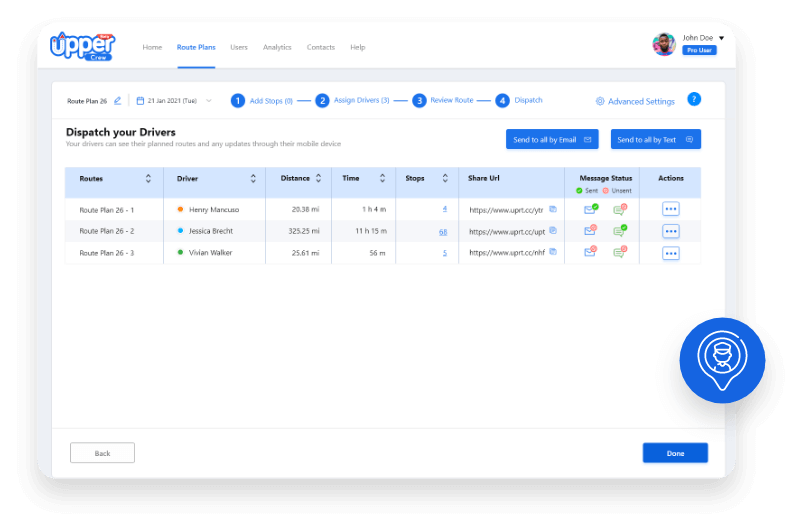Click the email status icon for Route Plan 26 - 1

[590, 209]
